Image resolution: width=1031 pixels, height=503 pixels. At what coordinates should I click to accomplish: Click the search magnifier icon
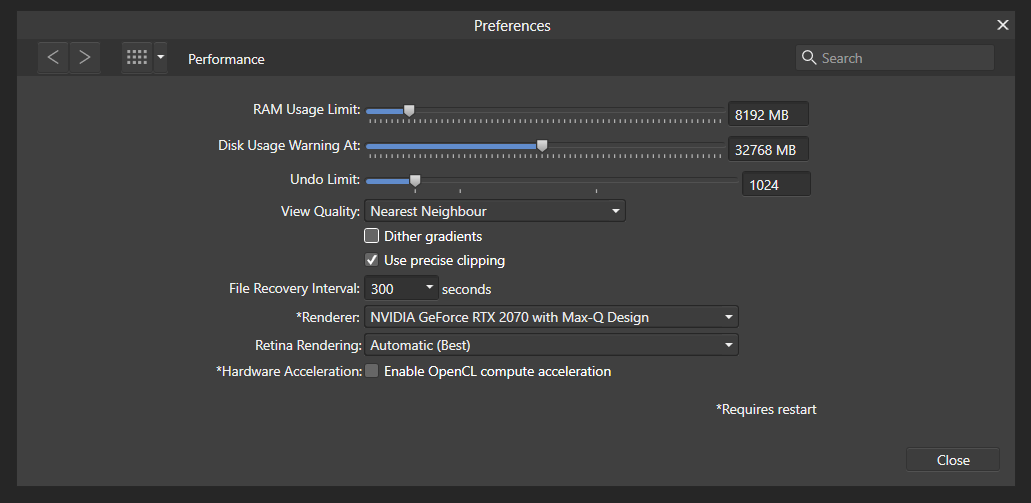pyautogui.click(x=809, y=58)
